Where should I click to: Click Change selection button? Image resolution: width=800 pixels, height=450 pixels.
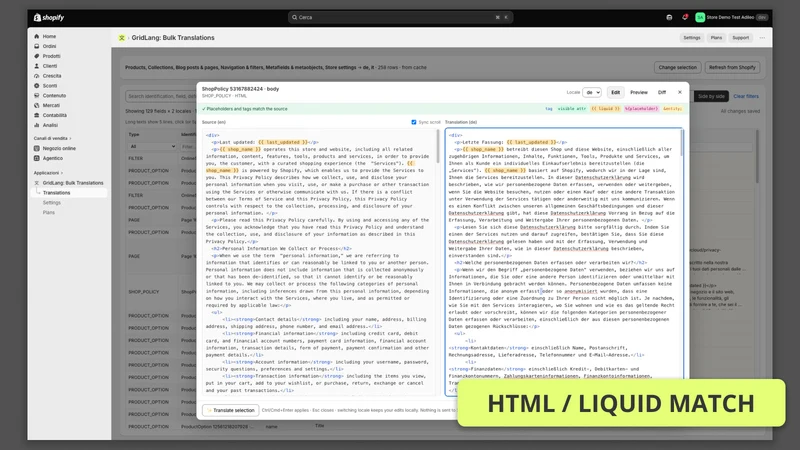point(678,67)
